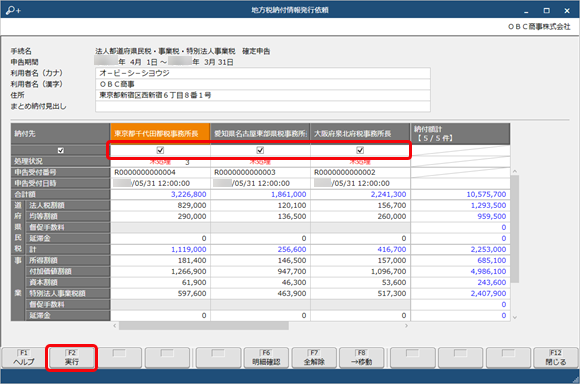The width and height of the screenshot is (580, 384).
Task: Click the 利用者名（カナ） input field
Action: coord(263,73)
